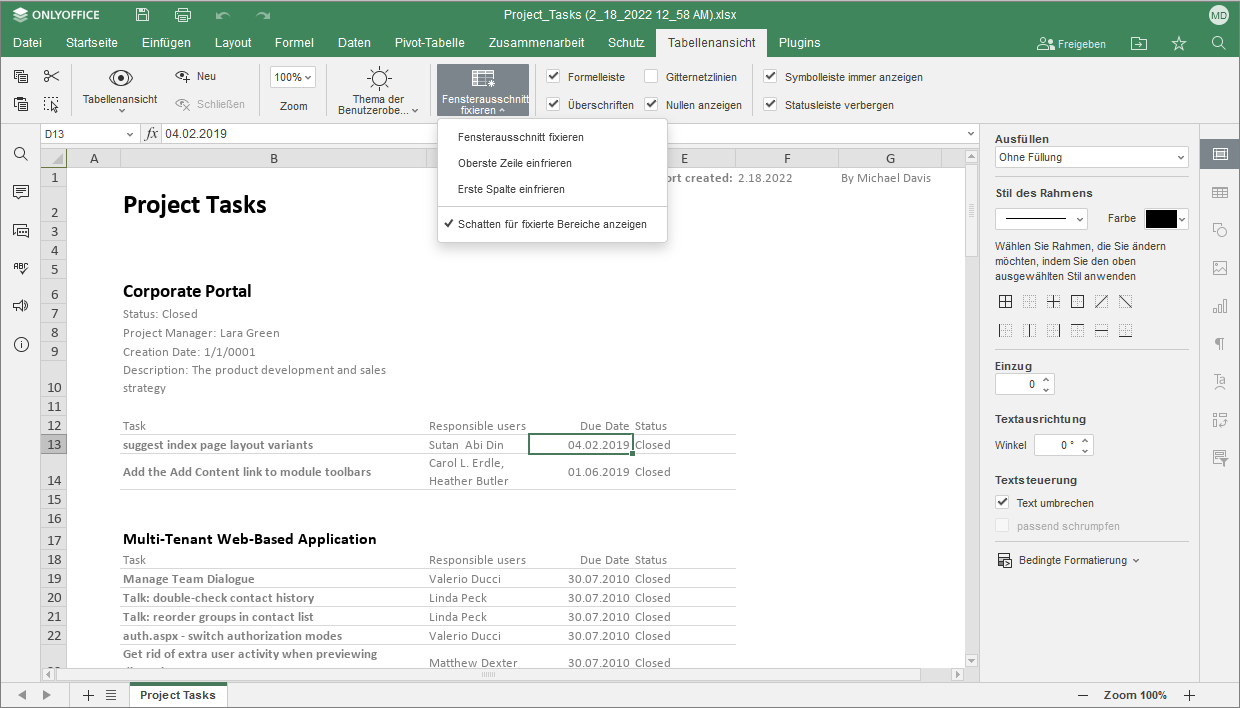Click the Freigeben share button
Image resolution: width=1240 pixels, height=708 pixels.
(x=1072, y=44)
